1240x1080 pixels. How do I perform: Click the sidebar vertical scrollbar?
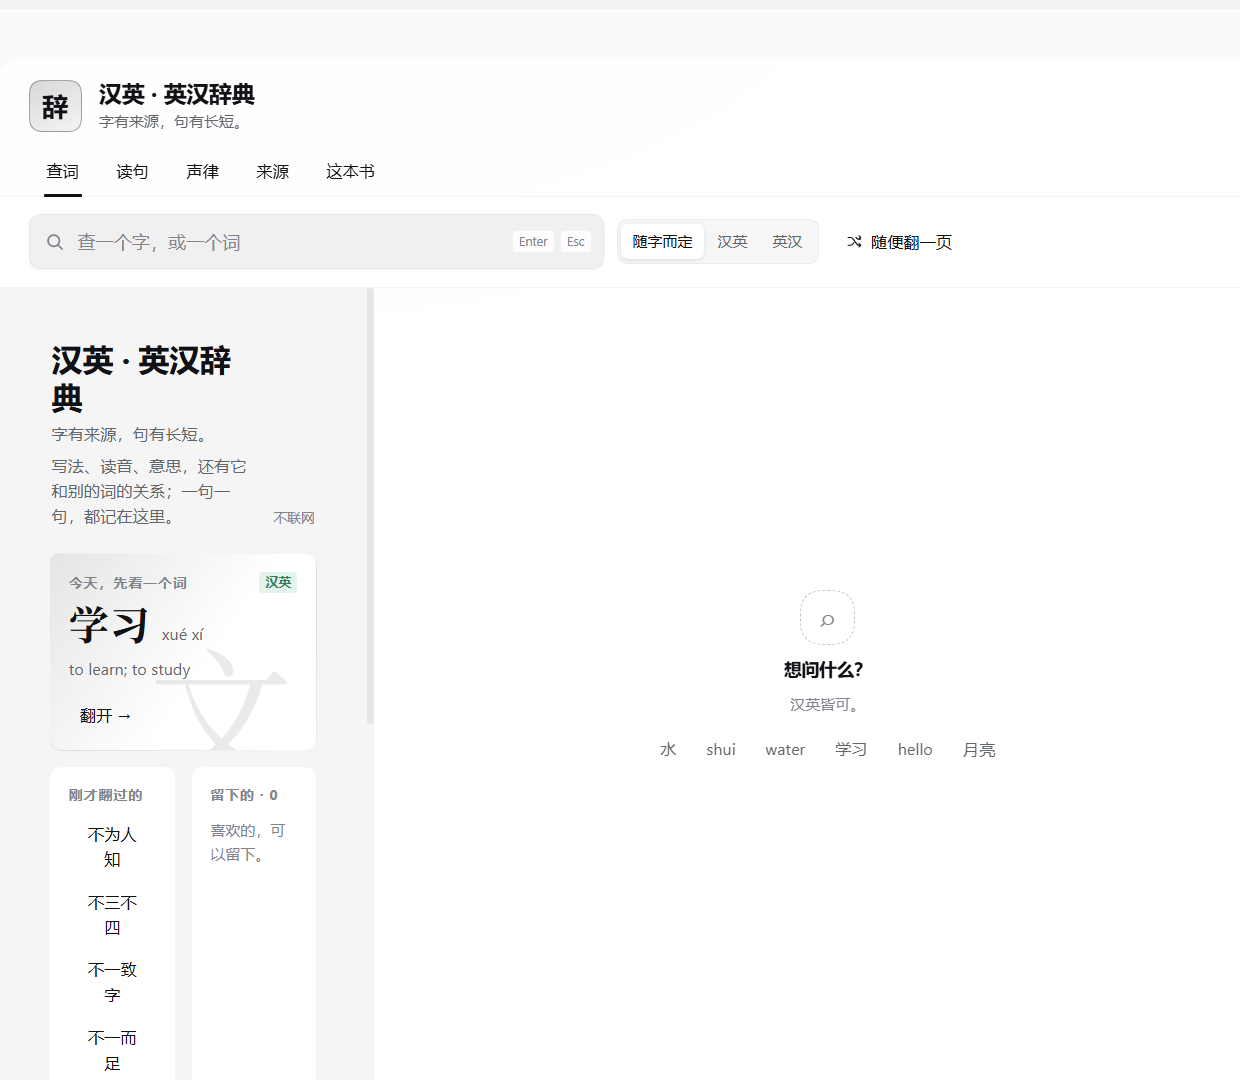[x=370, y=506]
